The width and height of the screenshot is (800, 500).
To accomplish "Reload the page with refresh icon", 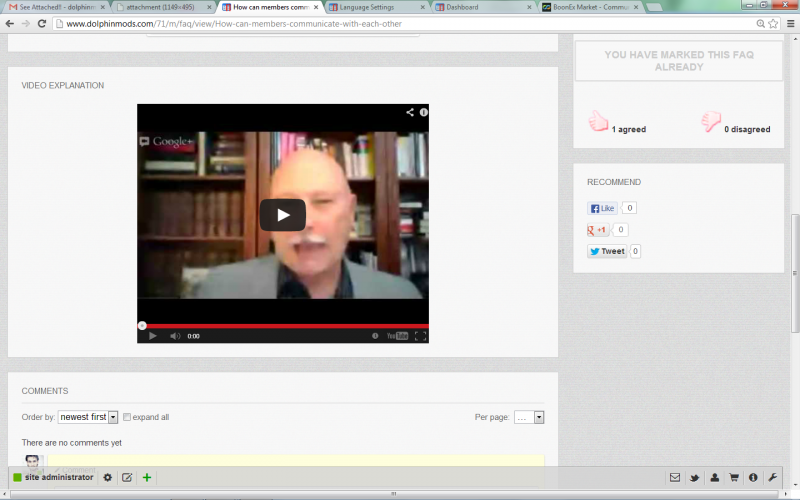I will point(42,23).
